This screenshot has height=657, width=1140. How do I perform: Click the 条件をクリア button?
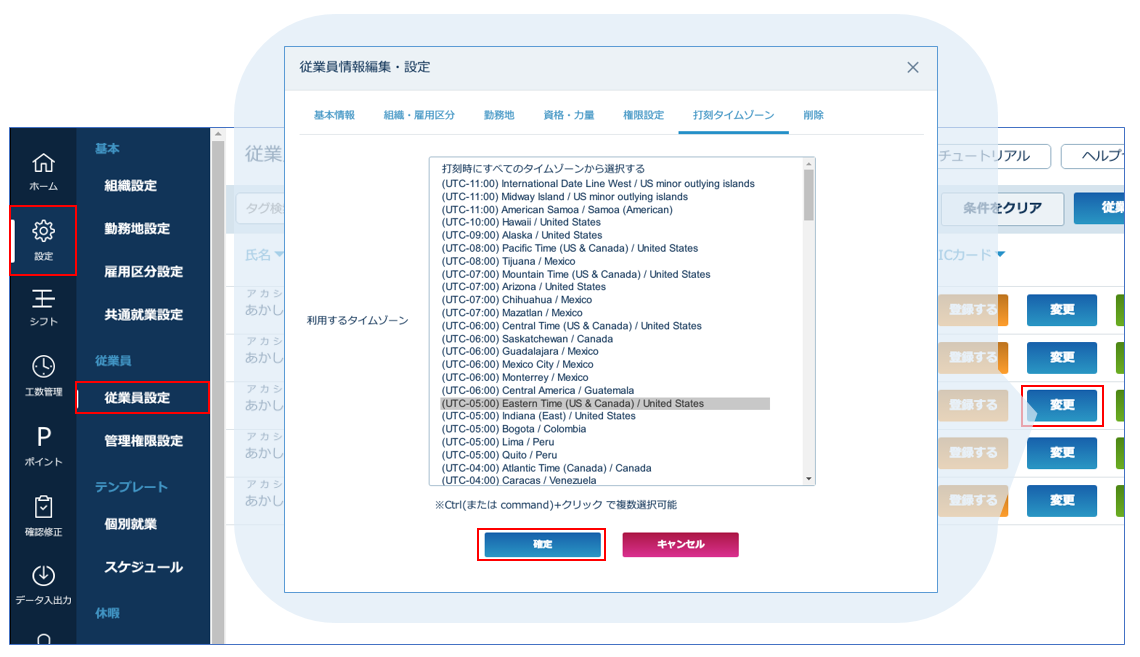click(x=1002, y=208)
